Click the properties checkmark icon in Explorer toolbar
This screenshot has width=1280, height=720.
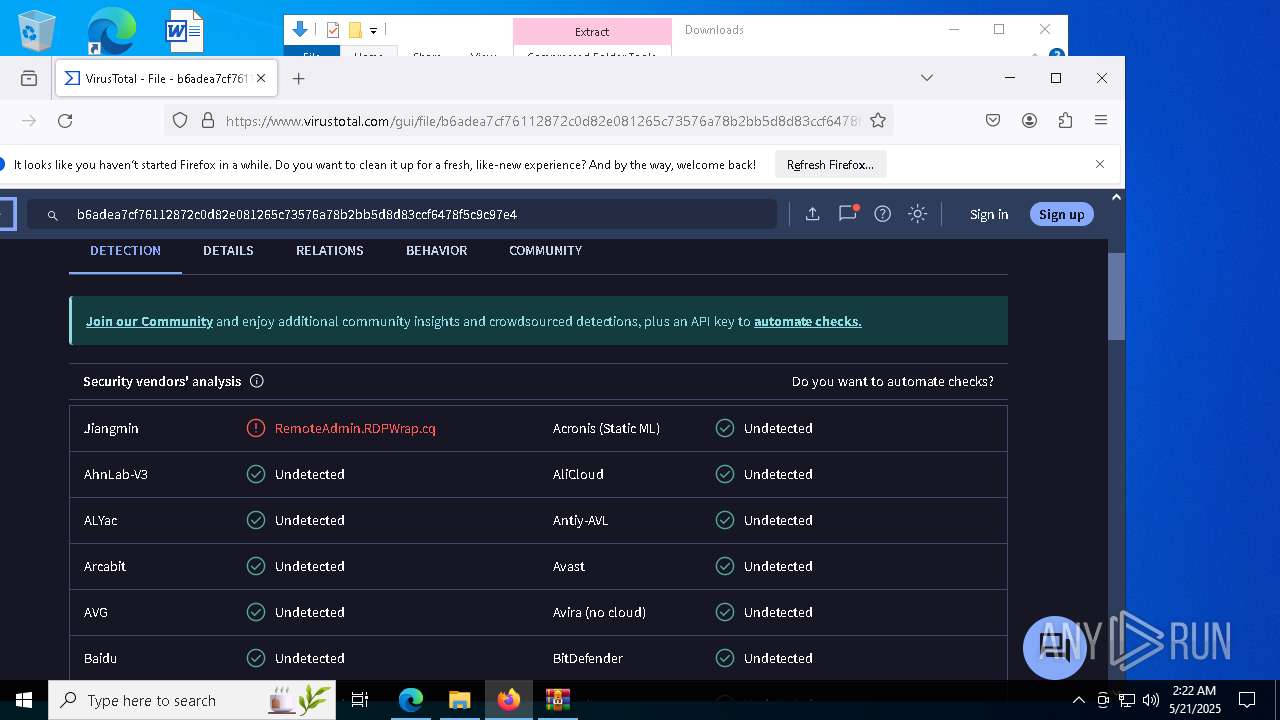pyautogui.click(x=333, y=30)
